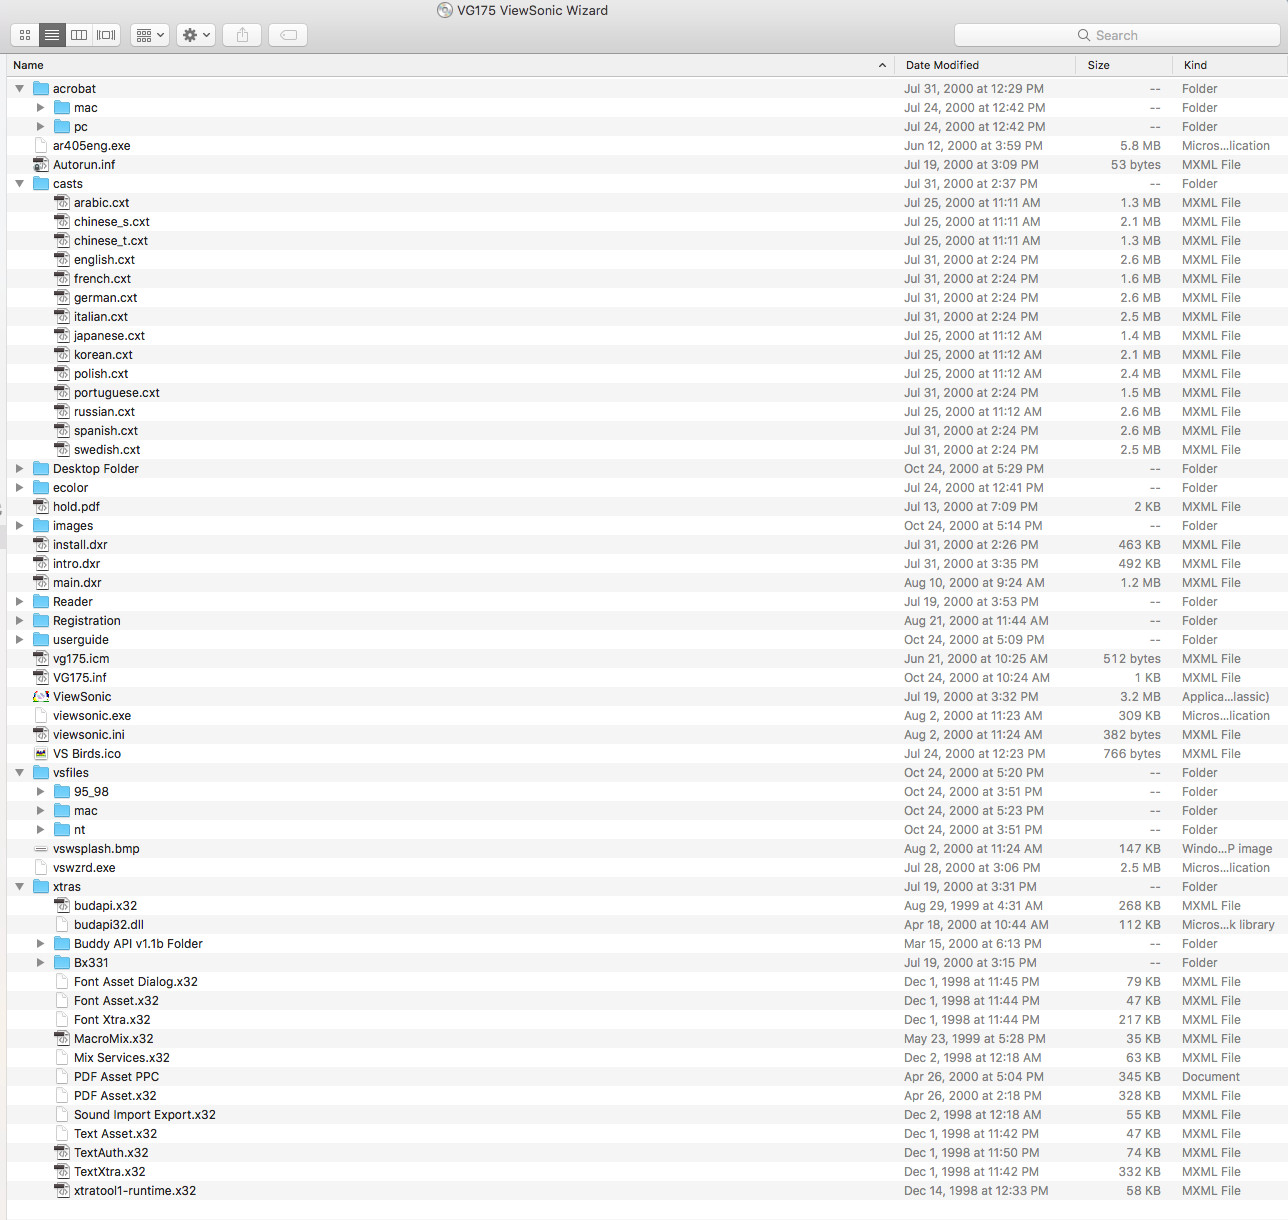The image size is (1288, 1220).
Task: Select the ar405eng.exe file icon
Action: 41,146
